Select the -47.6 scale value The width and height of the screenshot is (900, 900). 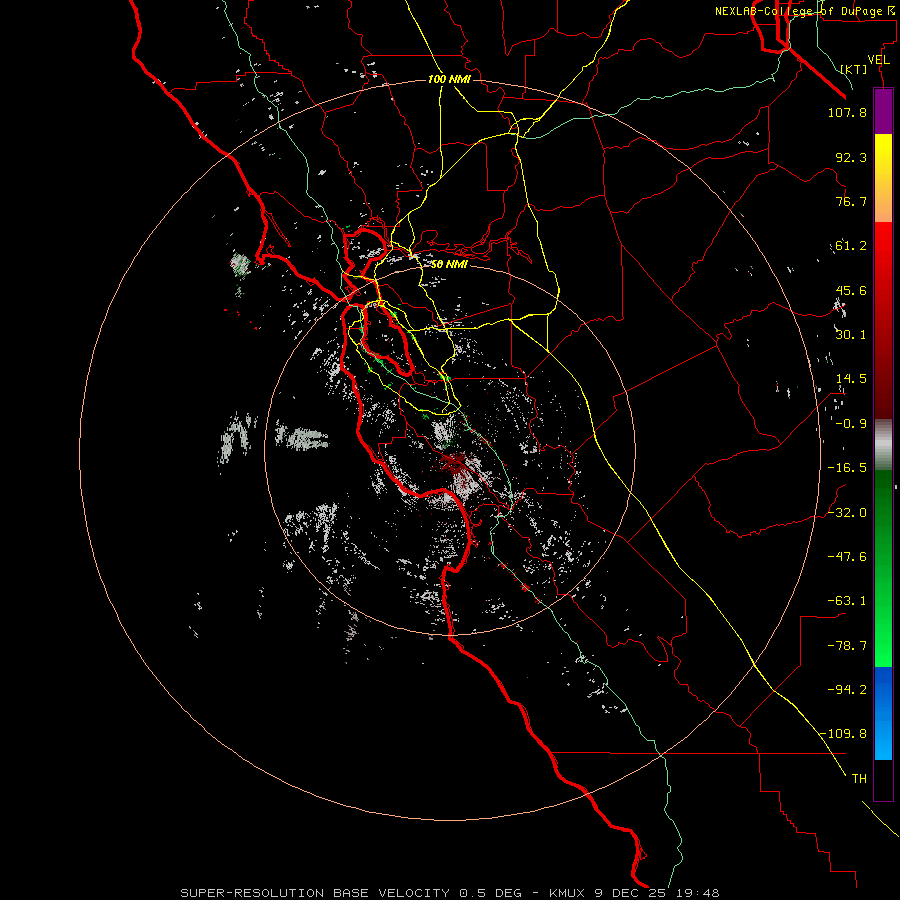[x=847, y=557]
